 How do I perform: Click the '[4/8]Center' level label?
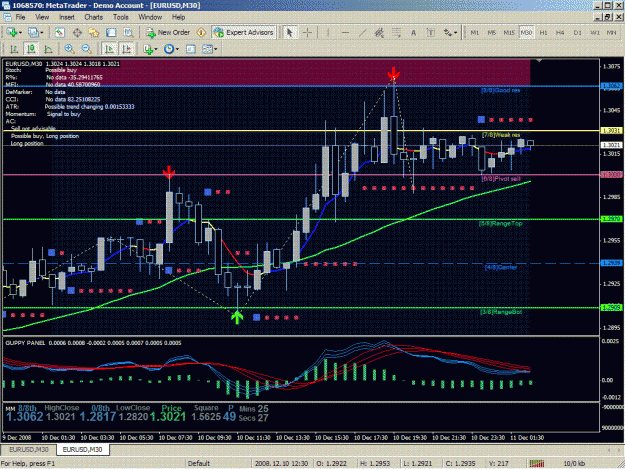[501, 267]
